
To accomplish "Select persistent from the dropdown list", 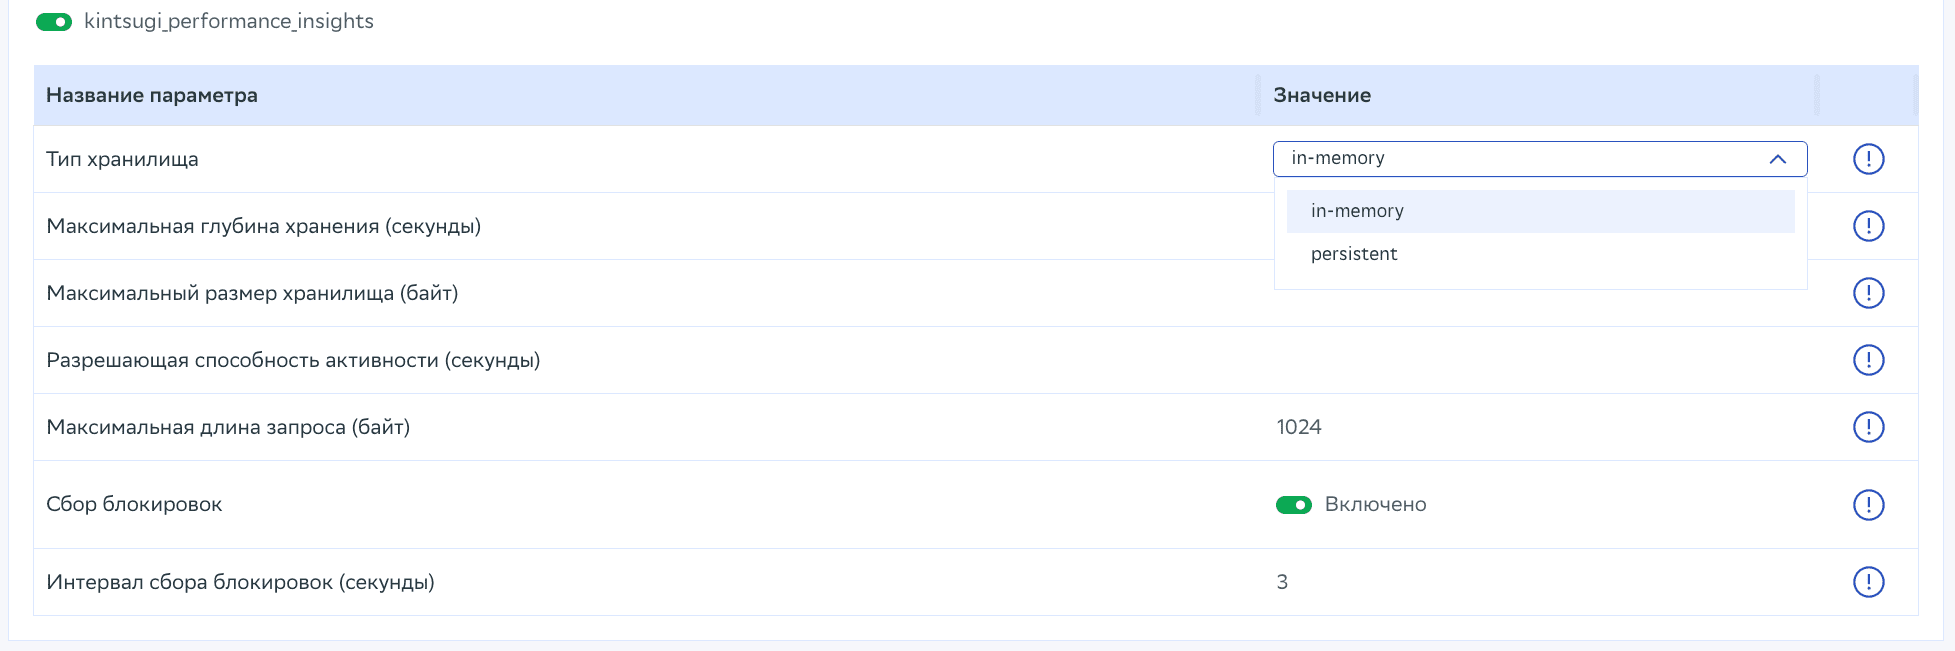I will pyautogui.click(x=1354, y=254).
